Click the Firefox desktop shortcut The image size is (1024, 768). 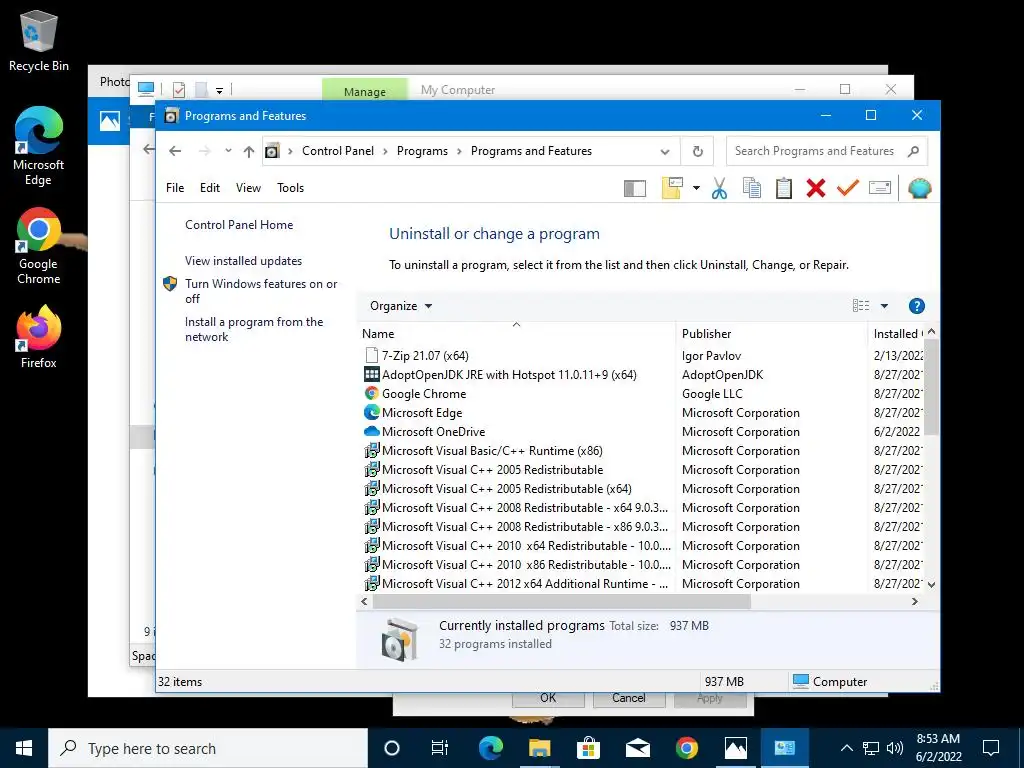click(39, 338)
